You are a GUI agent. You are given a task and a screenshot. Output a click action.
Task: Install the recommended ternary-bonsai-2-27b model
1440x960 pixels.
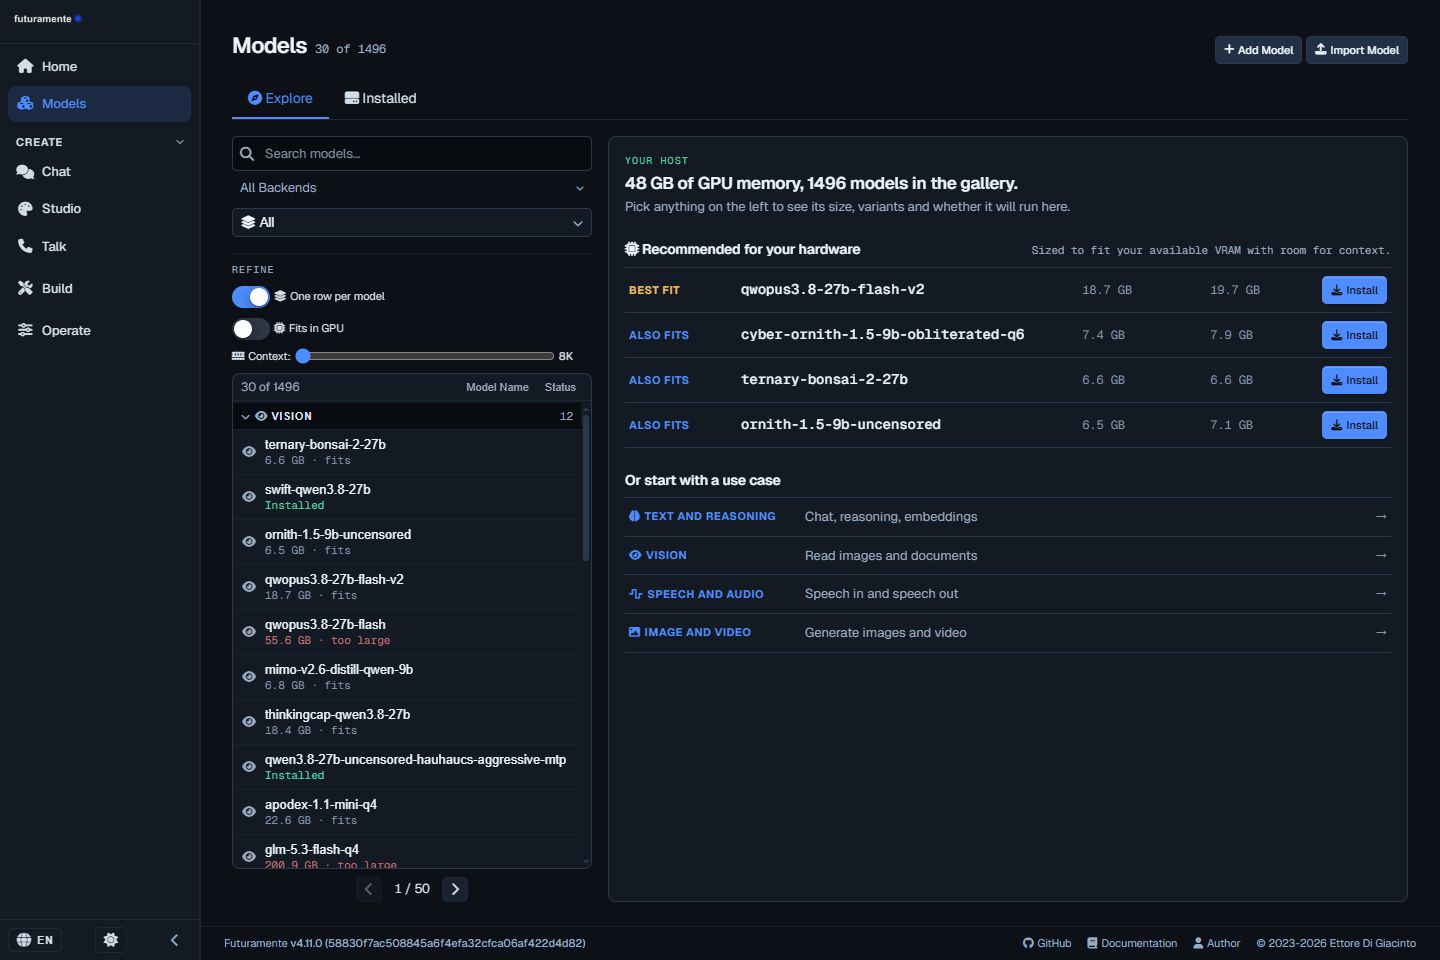tap(1354, 380)
